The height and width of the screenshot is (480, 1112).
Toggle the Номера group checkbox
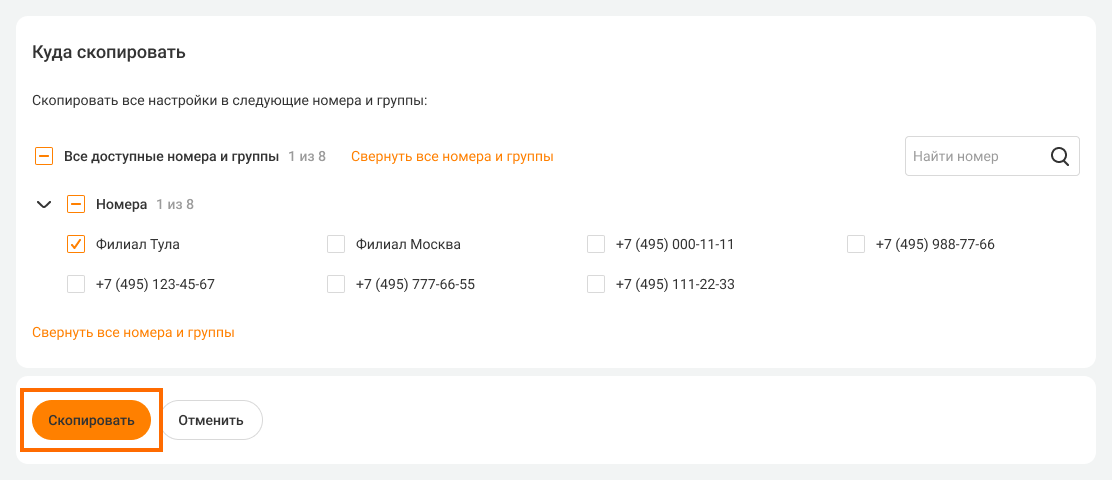click(x=76, y=204)
